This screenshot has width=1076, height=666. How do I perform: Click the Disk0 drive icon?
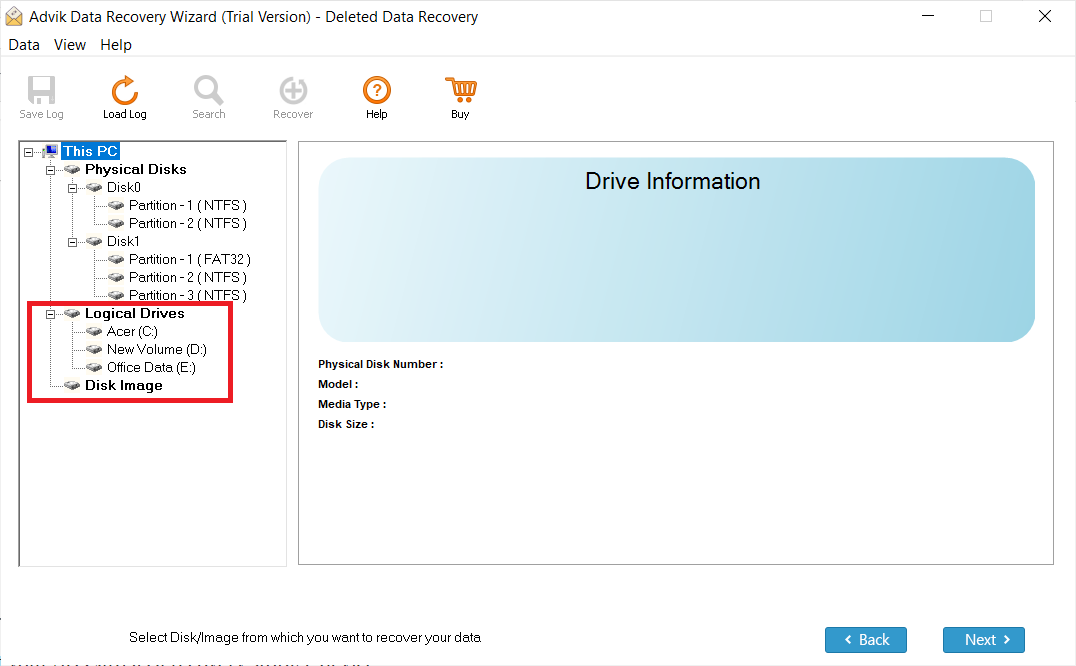(x=94, y=187)
